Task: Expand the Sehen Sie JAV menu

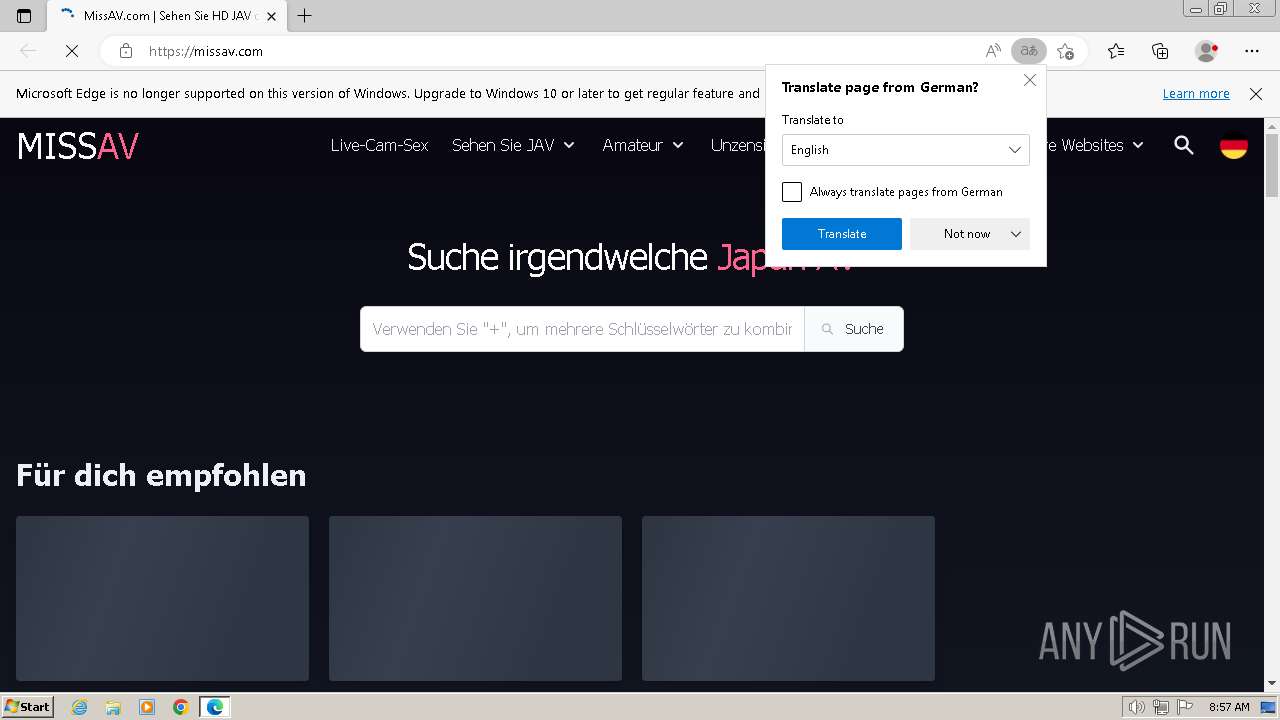Action: (513, 145)
